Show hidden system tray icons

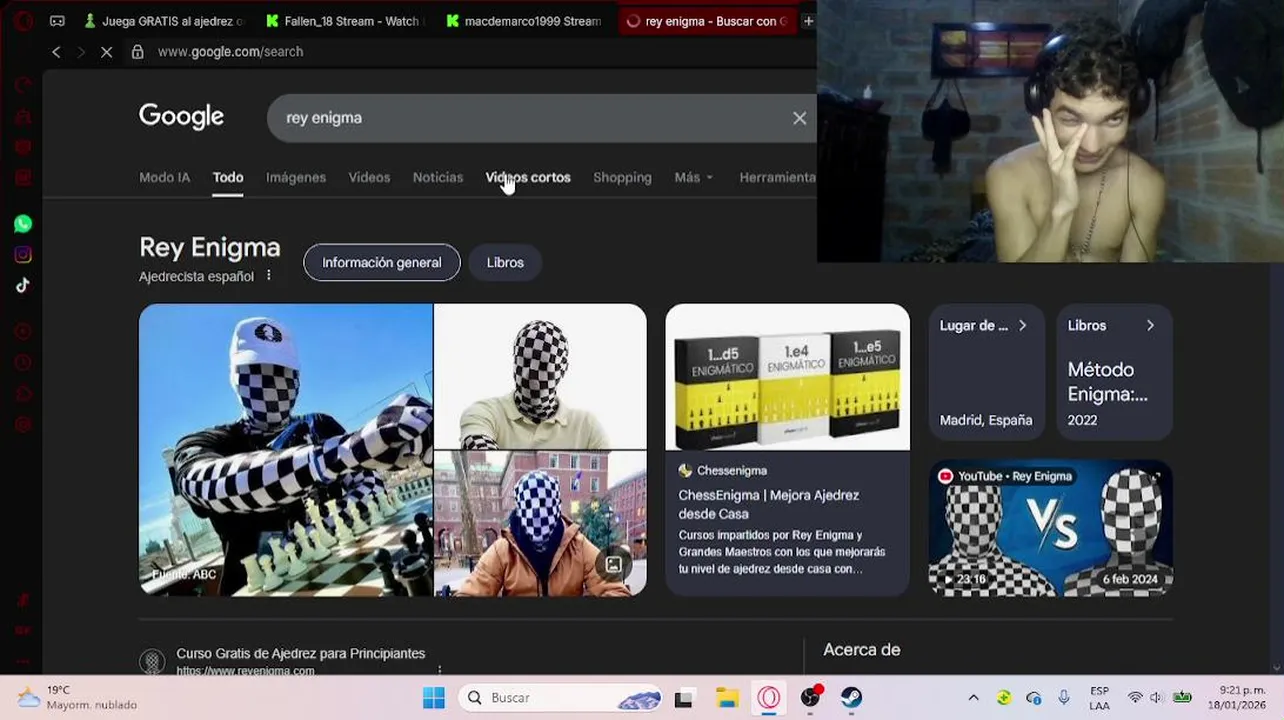(x=973, y=697)
